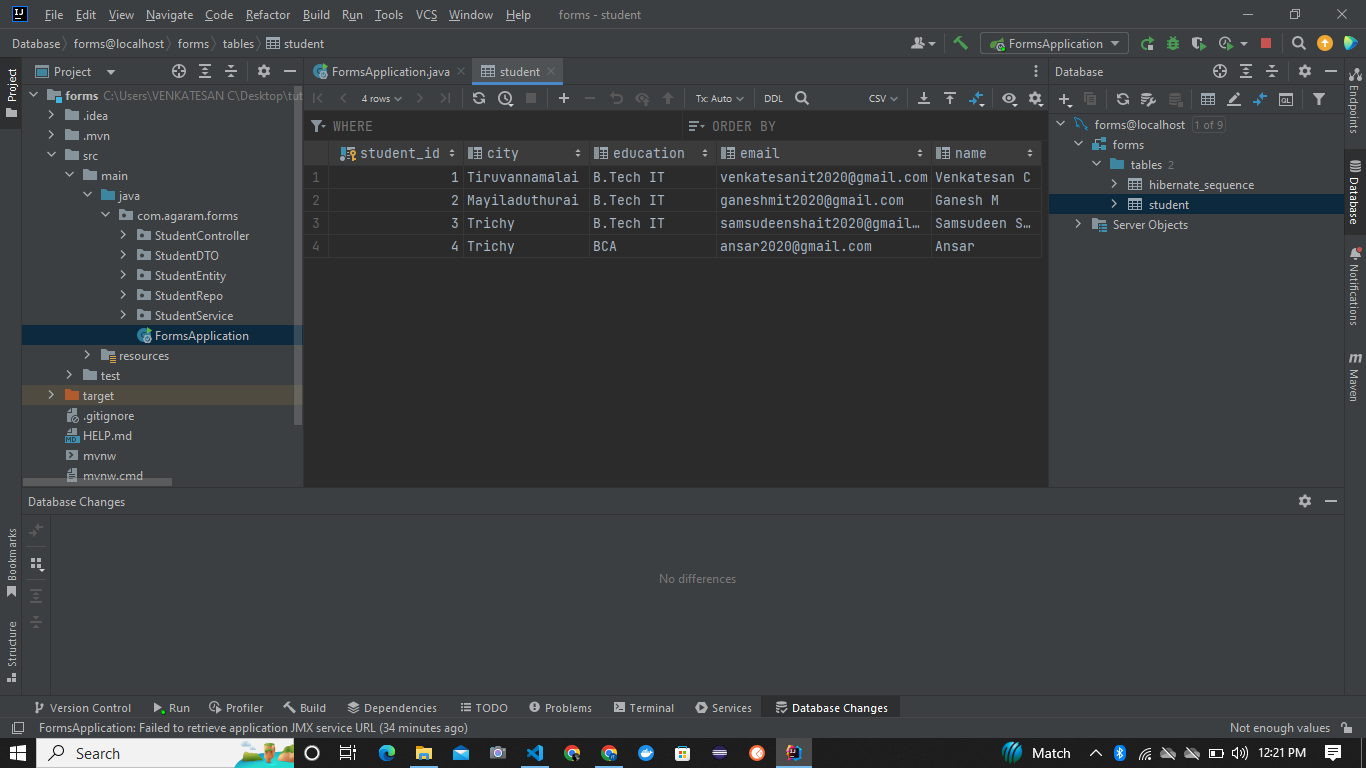Click the import data upload icon

950,98
